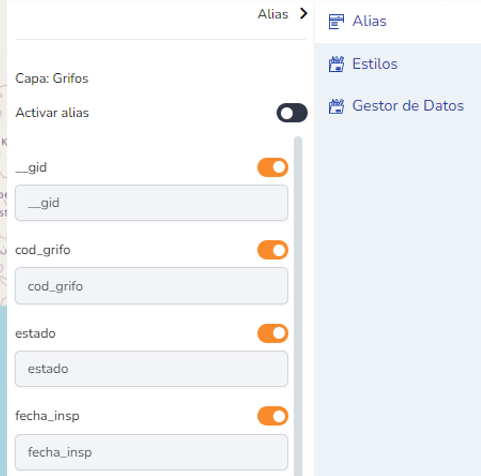Viewport: 481px width, 476px height.
Task: Open the Gestor de Datos menu item
Action: click(x=408, y=106)
